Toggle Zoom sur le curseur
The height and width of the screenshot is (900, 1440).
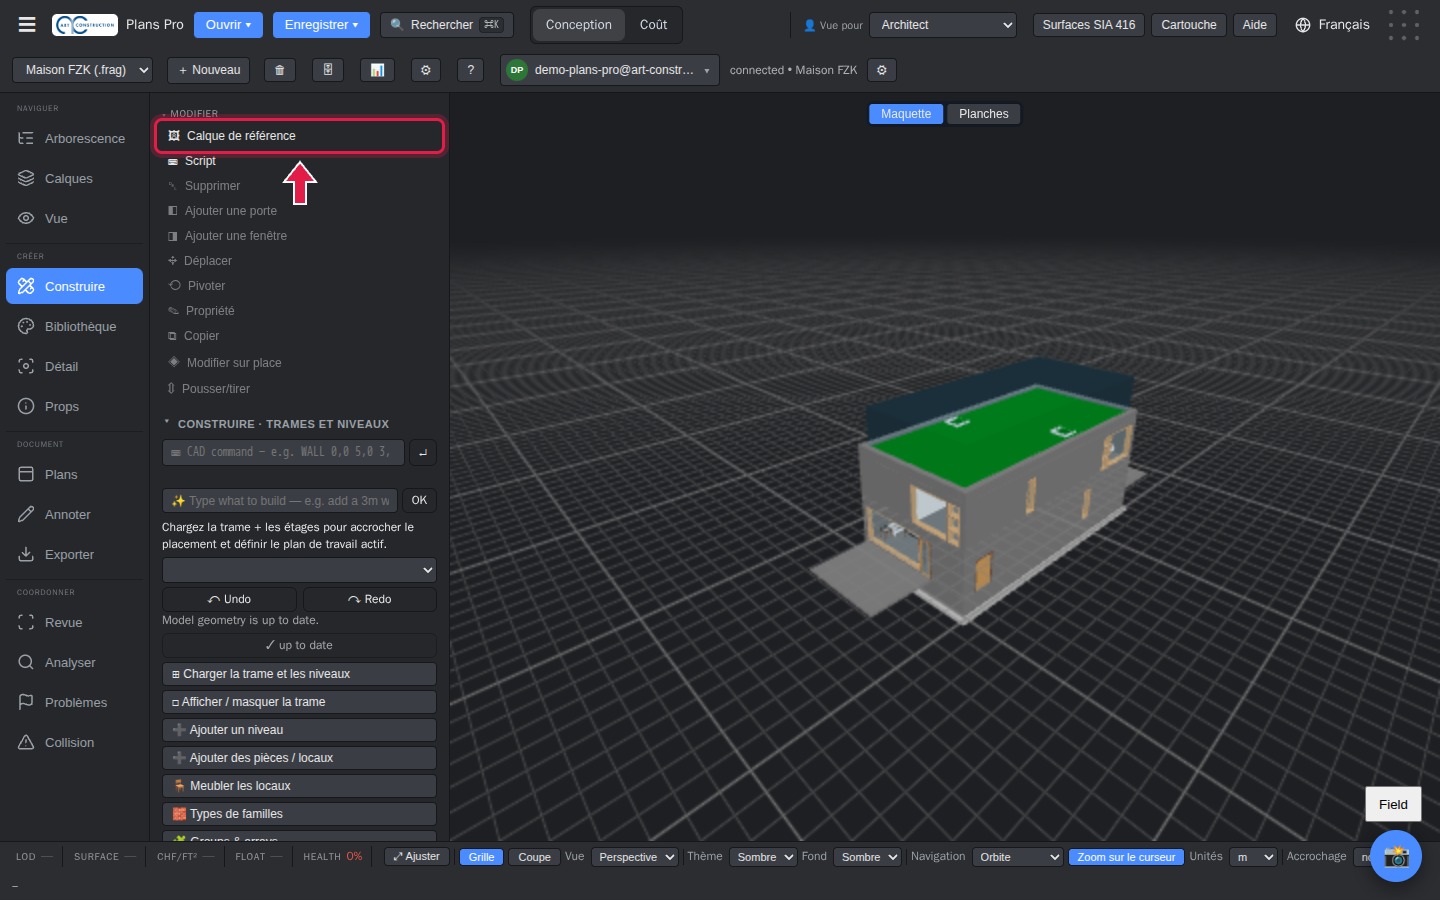(x=1126, y=857)
